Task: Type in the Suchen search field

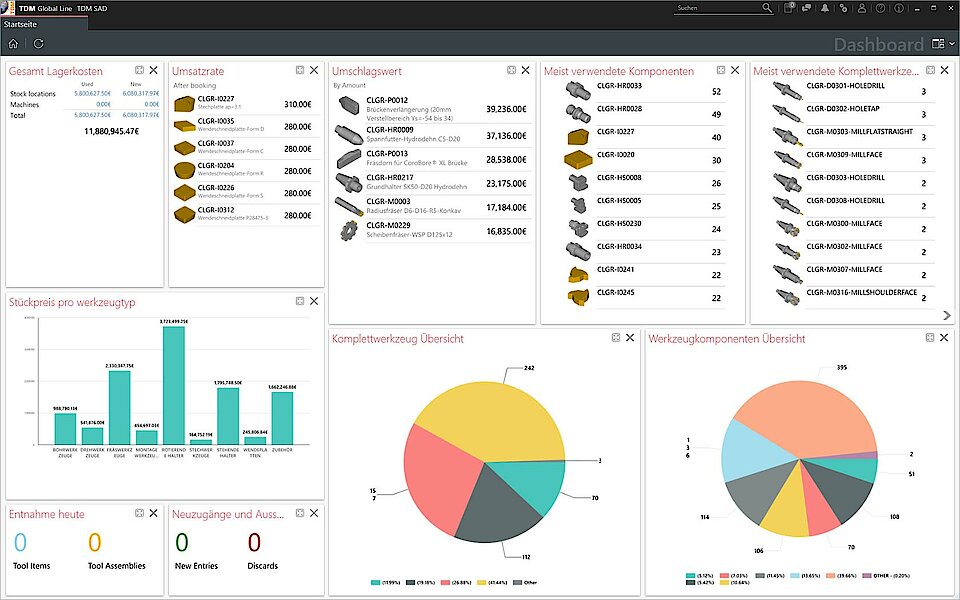Action: pyautogui.click(x=715, y=8)
